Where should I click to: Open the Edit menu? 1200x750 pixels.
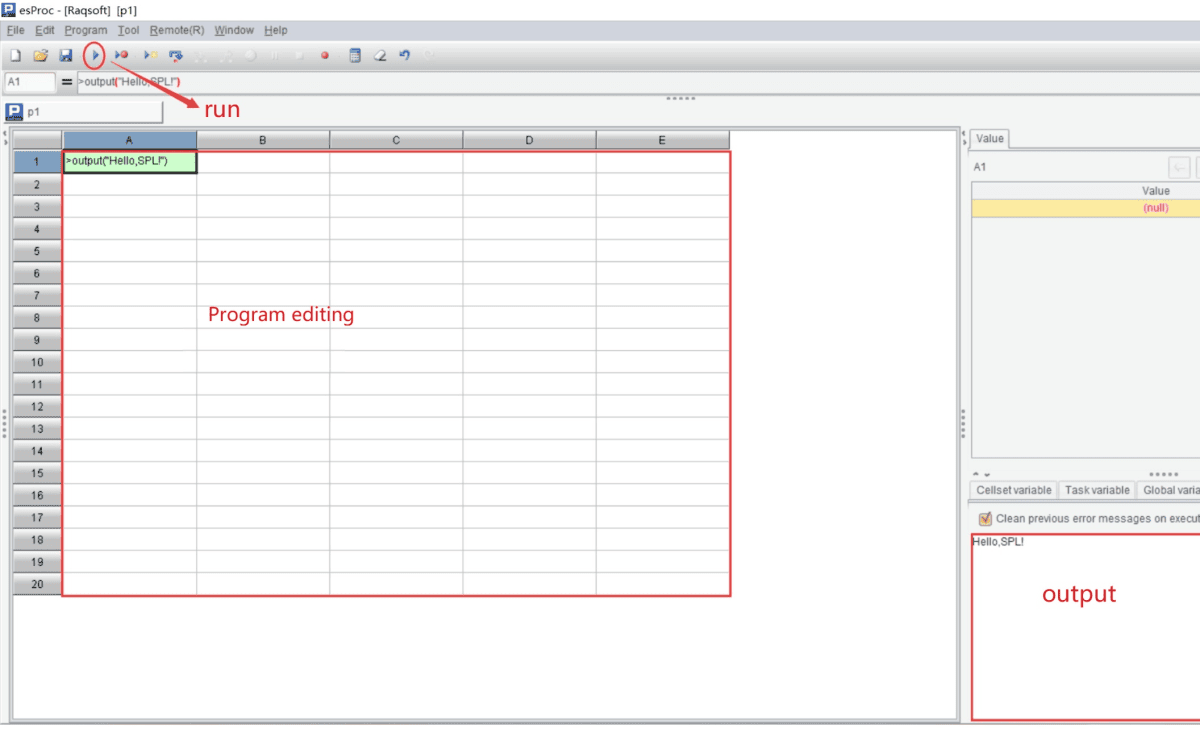coord(45,31)
